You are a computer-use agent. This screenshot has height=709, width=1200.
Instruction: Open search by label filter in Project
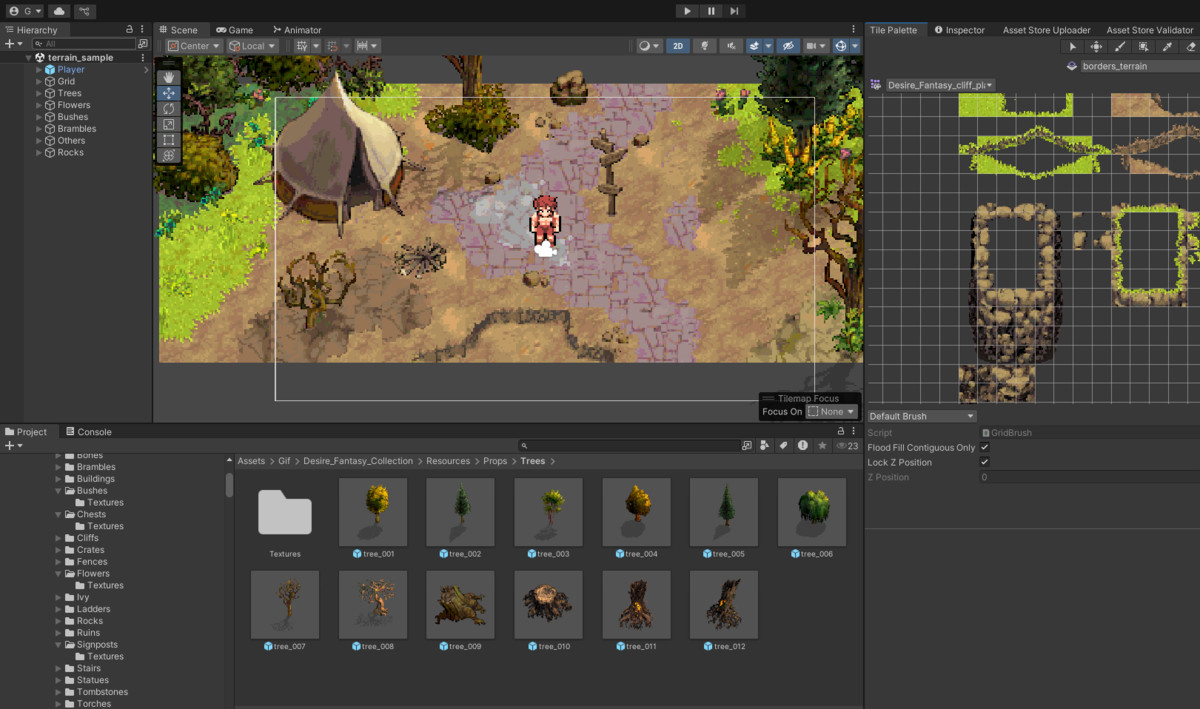tap(784, 446)
